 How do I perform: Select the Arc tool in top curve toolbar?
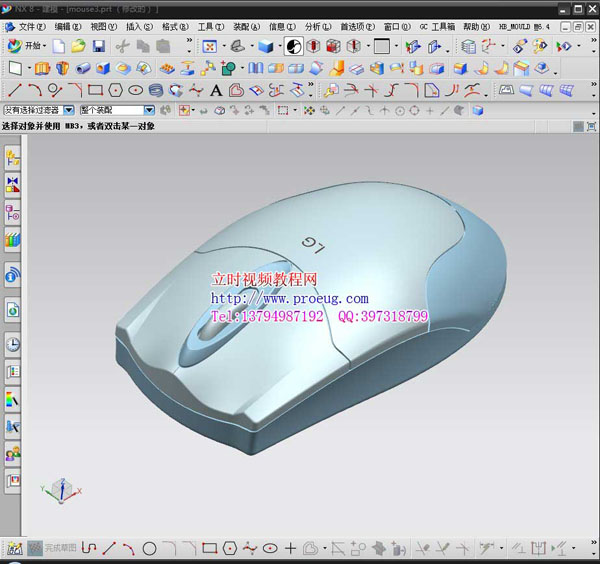[35, 91]
